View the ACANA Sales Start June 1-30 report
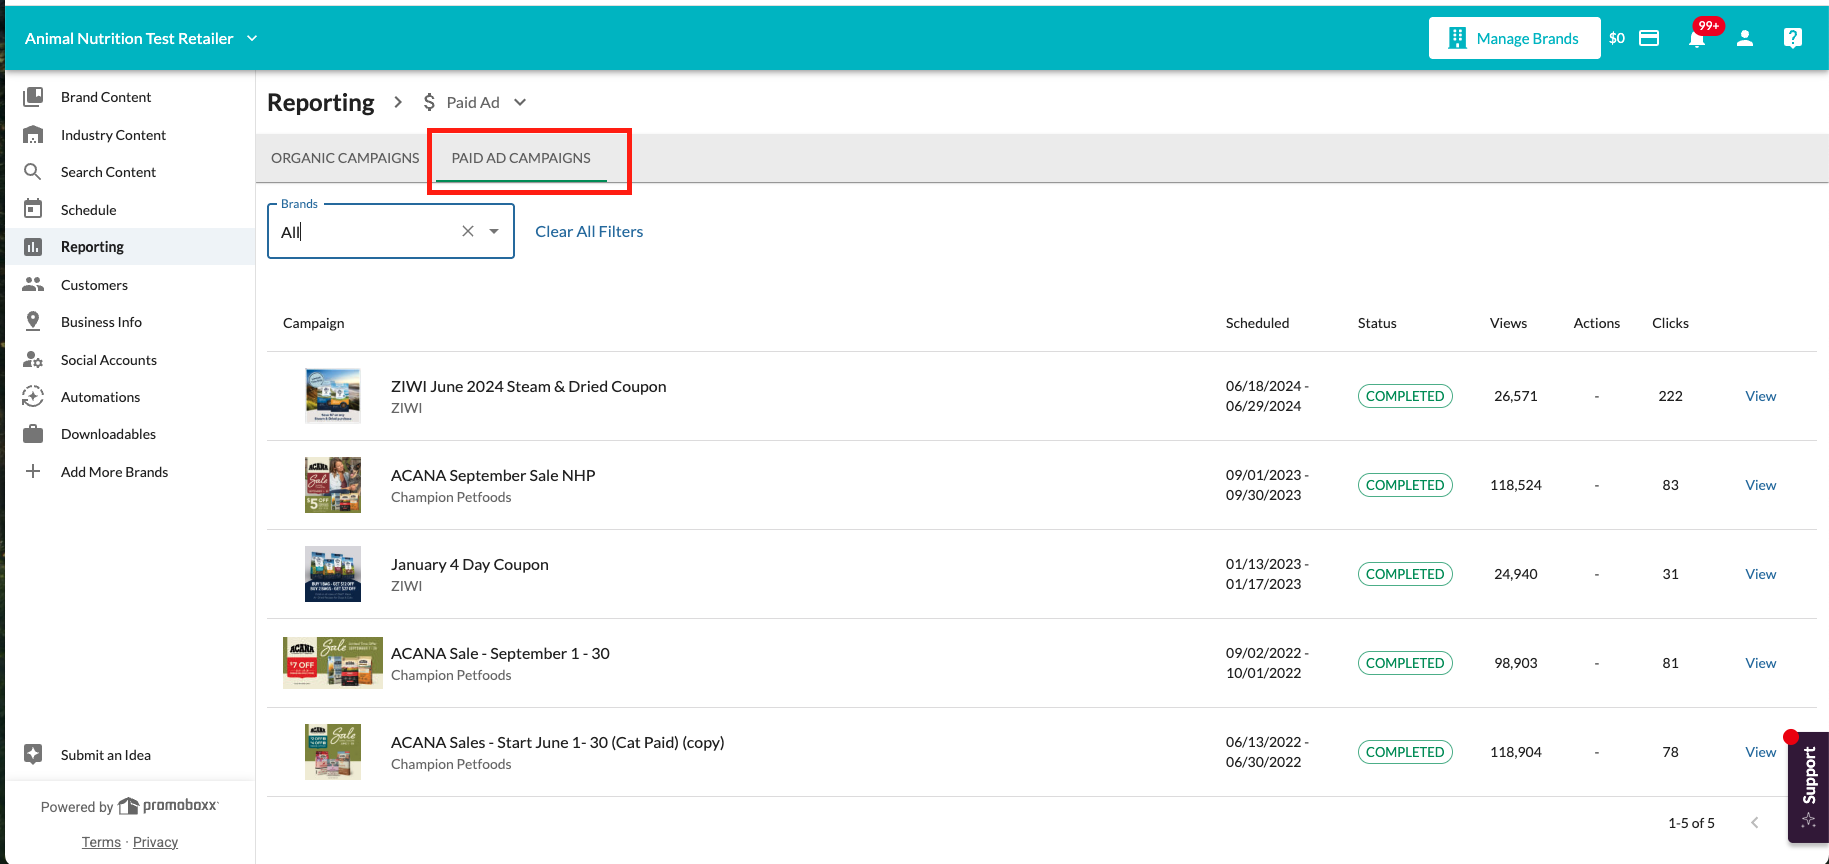1829x864 pixels. point(1760,752)
